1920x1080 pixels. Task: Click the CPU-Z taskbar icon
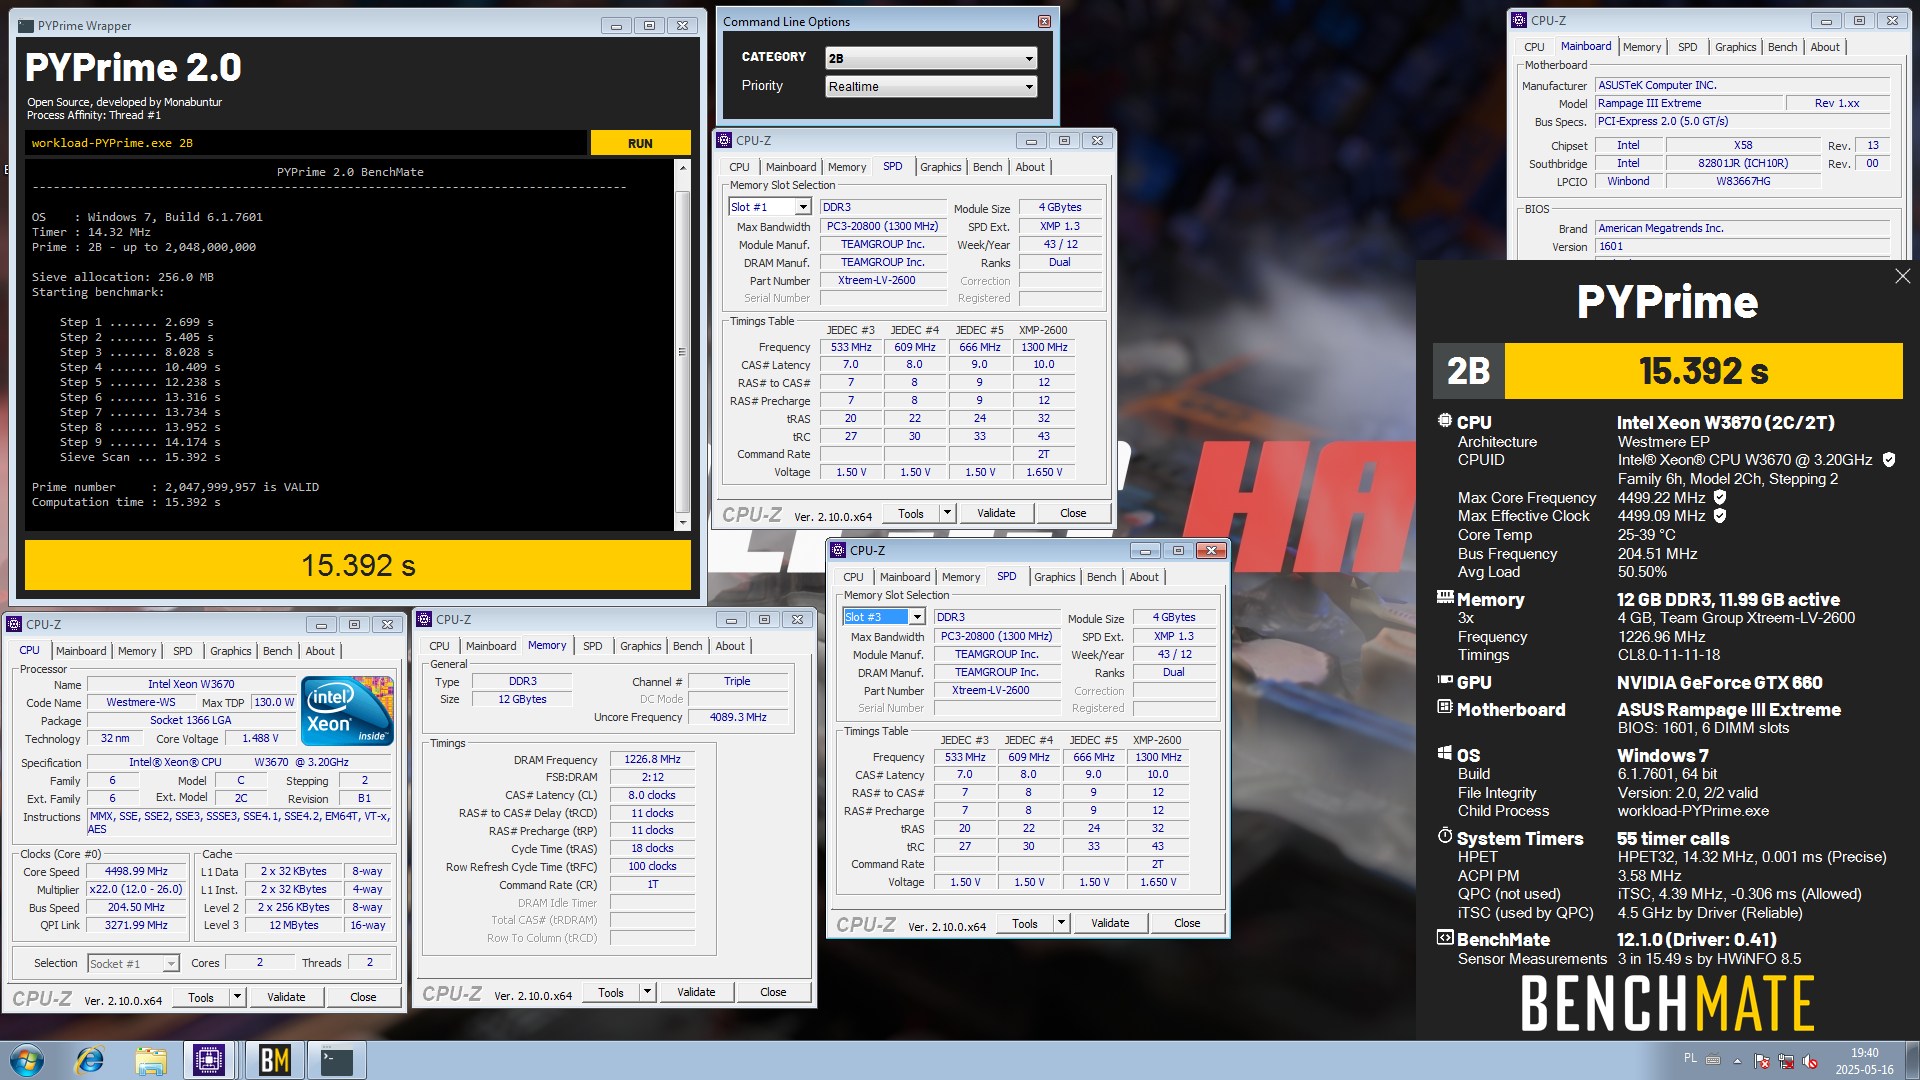209,1060
